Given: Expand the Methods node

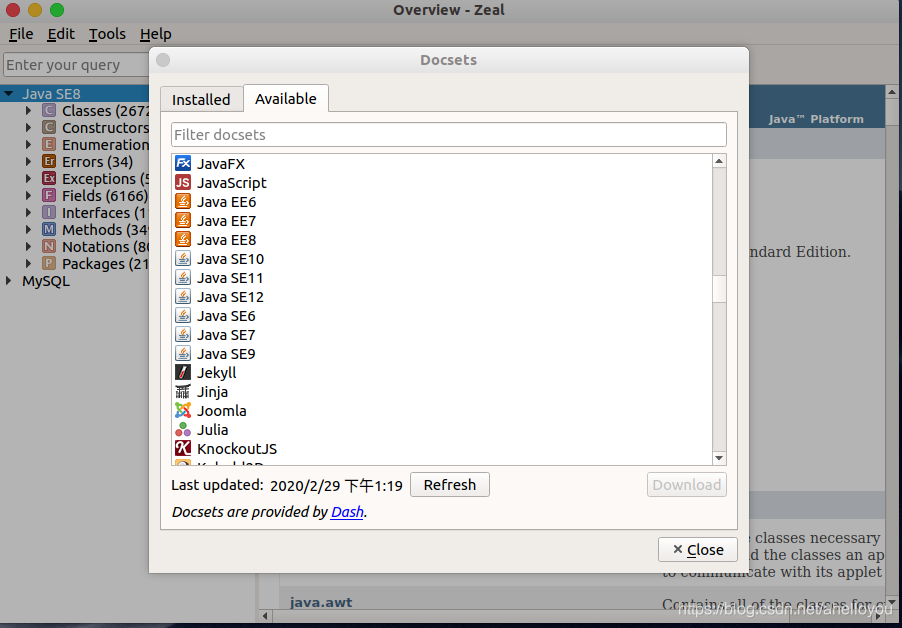Looking at the screenshot, I should (x=28, y=229).
